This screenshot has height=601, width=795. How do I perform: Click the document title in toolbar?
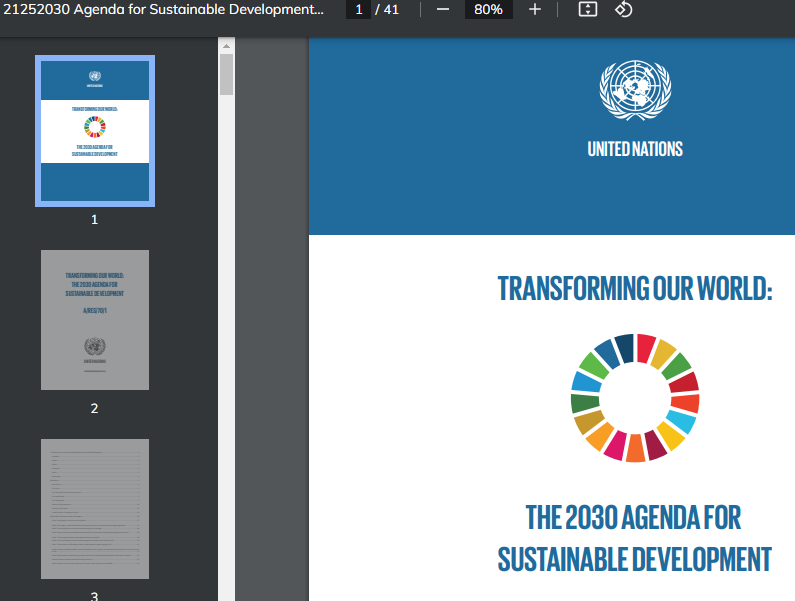click(163, 9)
